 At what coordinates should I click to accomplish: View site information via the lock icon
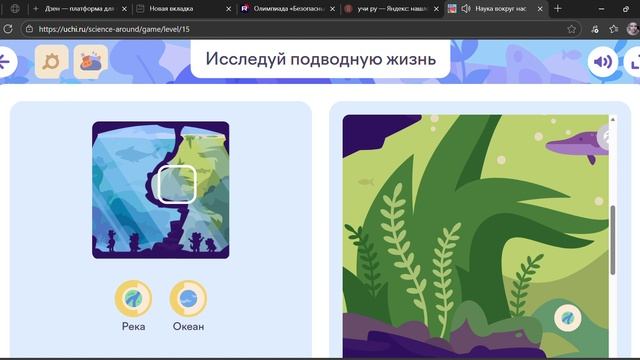(29, 29)
